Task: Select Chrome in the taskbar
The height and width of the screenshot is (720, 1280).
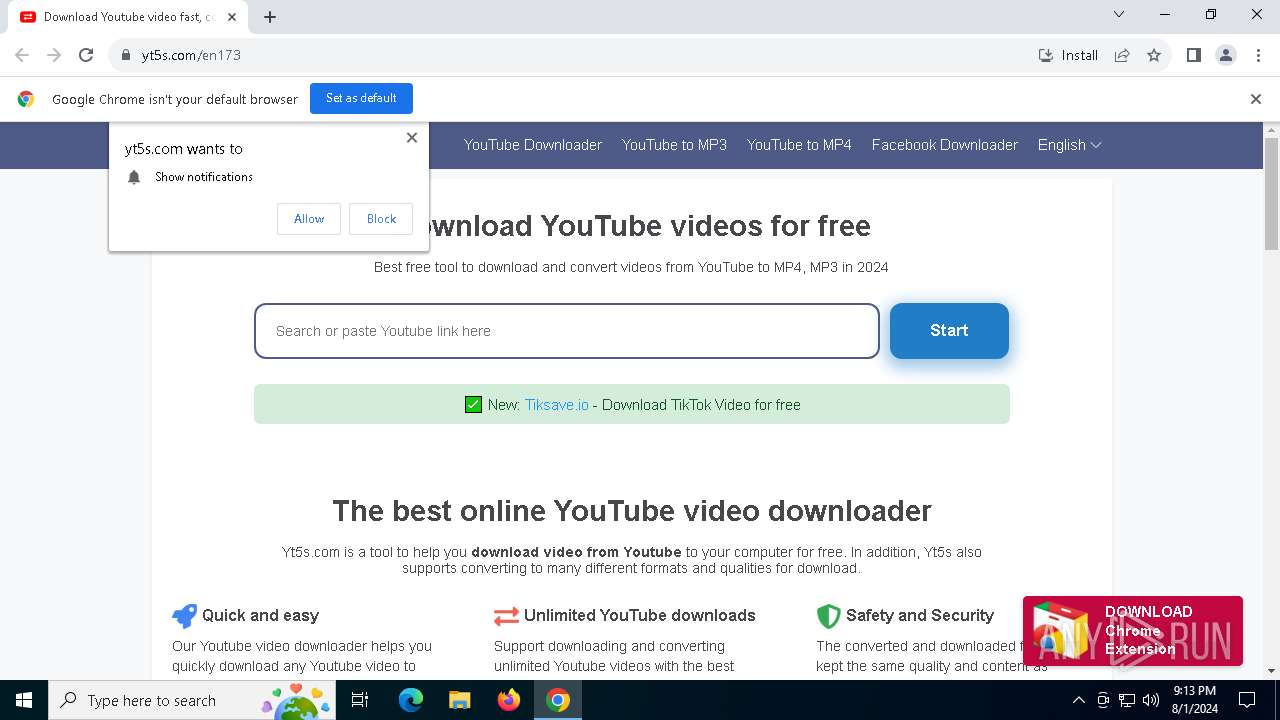Action: (x=558, y=700)
